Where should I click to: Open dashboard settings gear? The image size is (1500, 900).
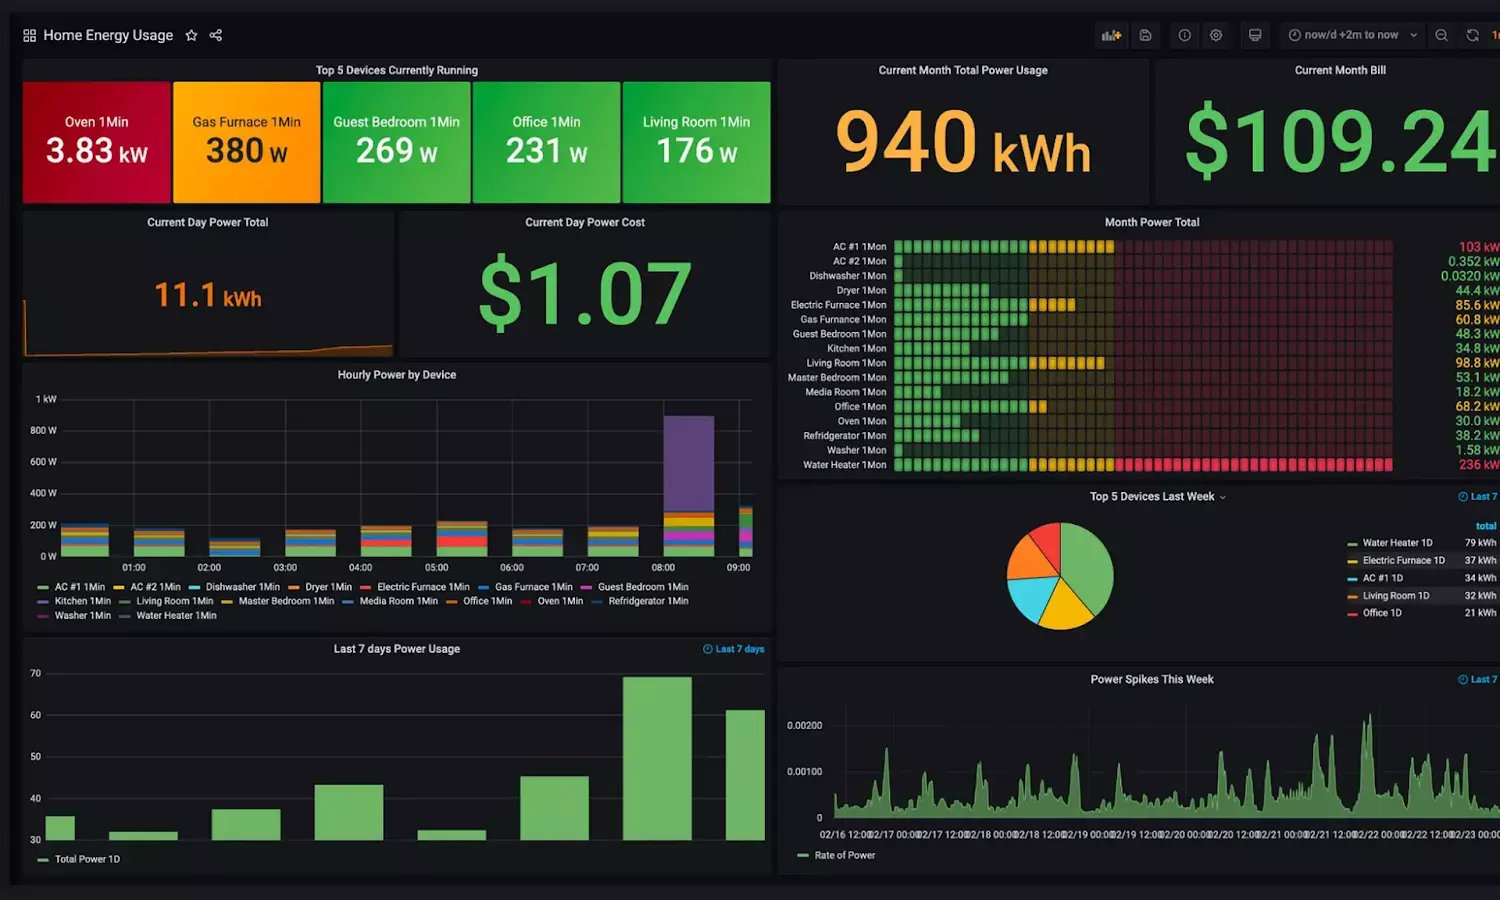1216,35
